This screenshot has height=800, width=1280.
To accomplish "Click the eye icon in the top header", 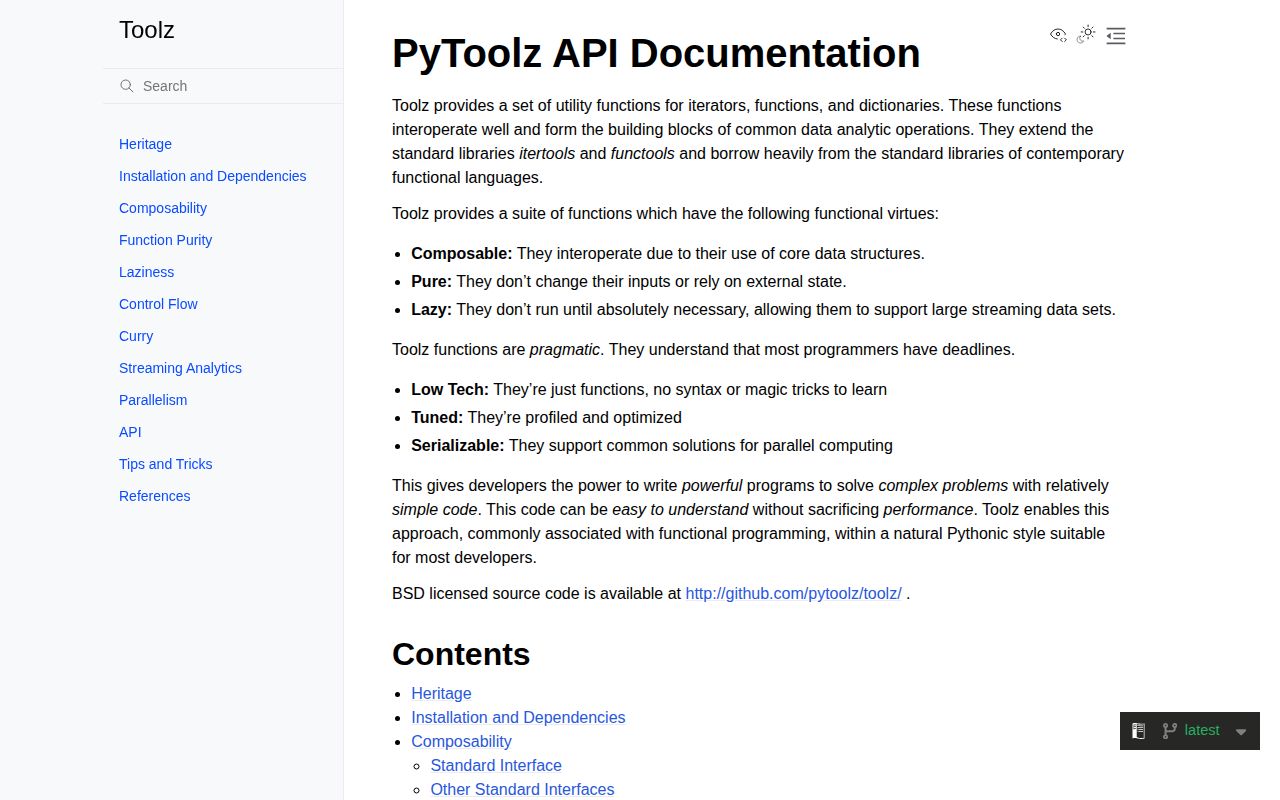I will click(x=1058, y=35).
